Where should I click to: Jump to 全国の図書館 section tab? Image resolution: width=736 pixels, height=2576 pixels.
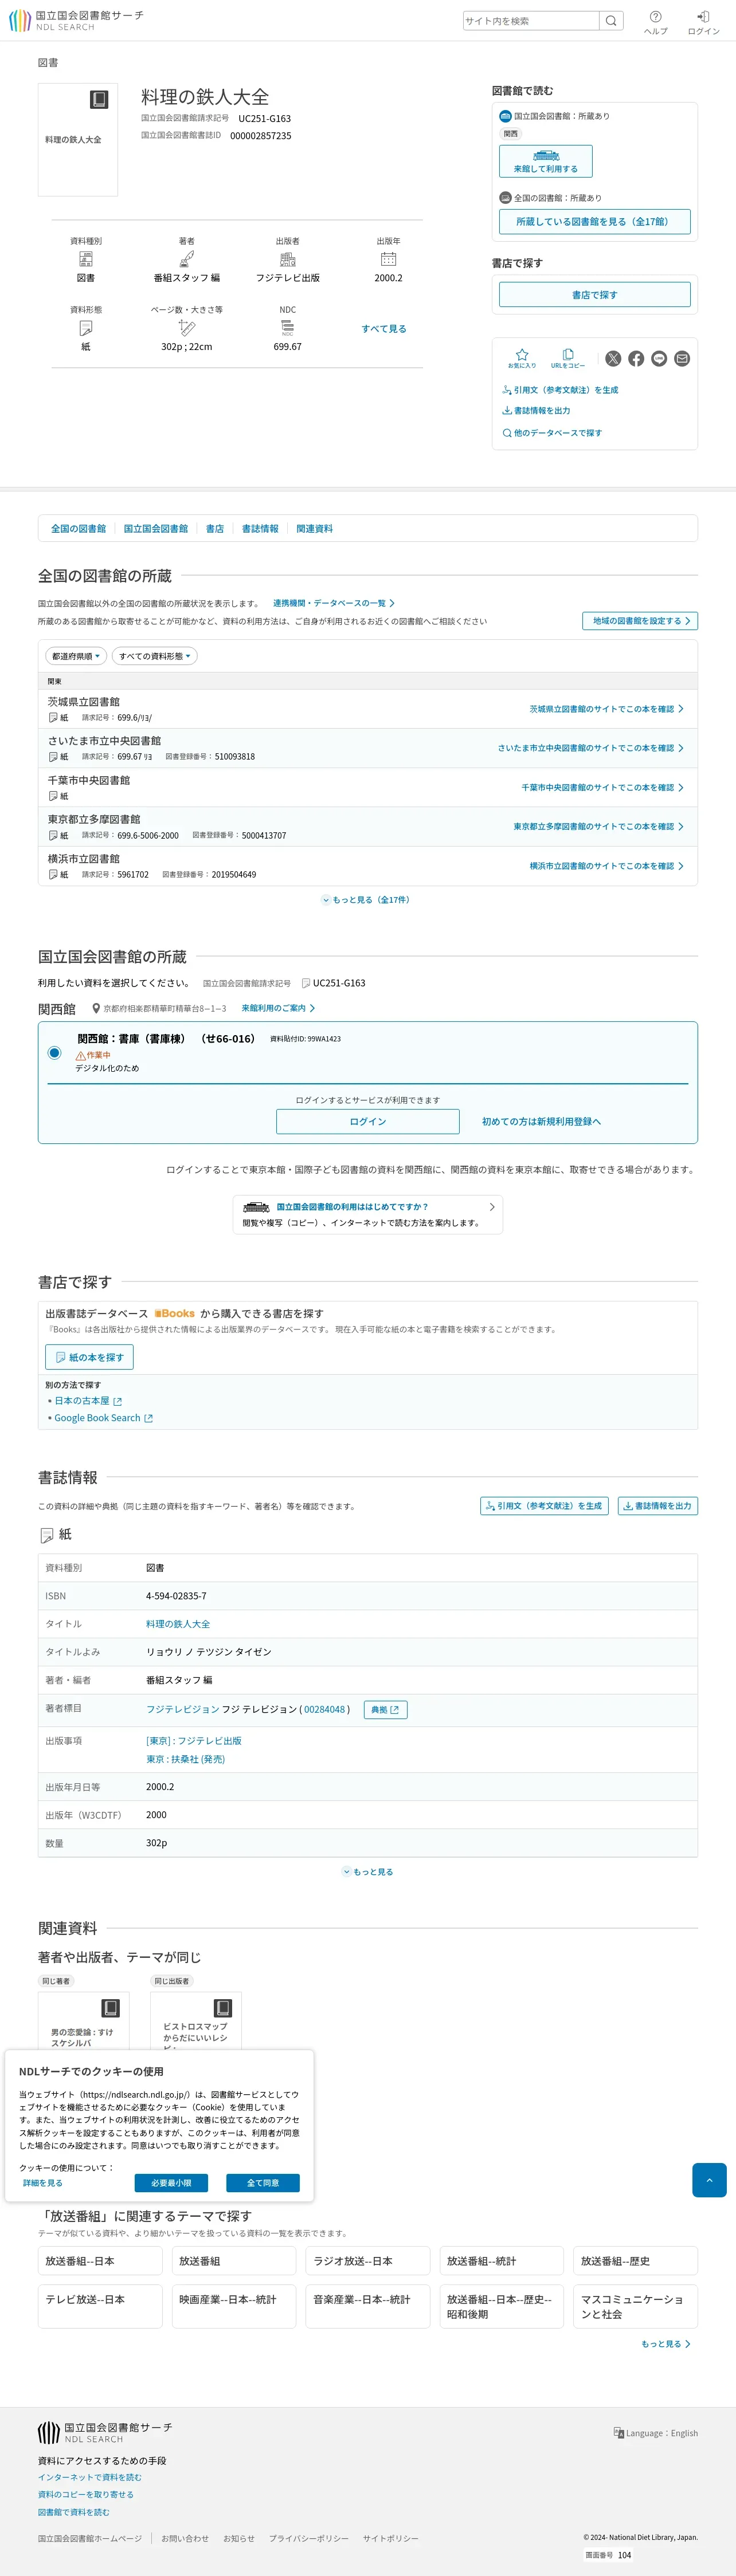78,528
